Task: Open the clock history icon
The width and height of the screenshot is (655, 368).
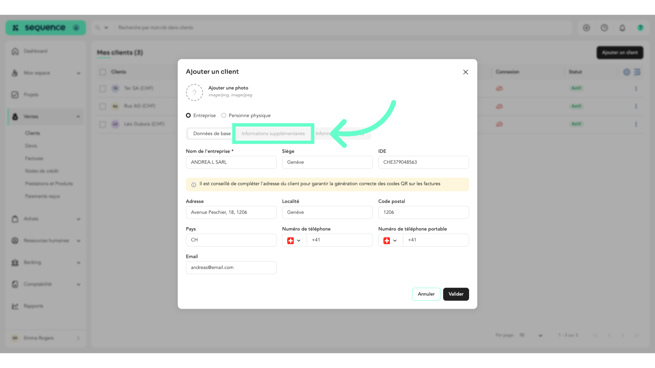Action: 604,28
